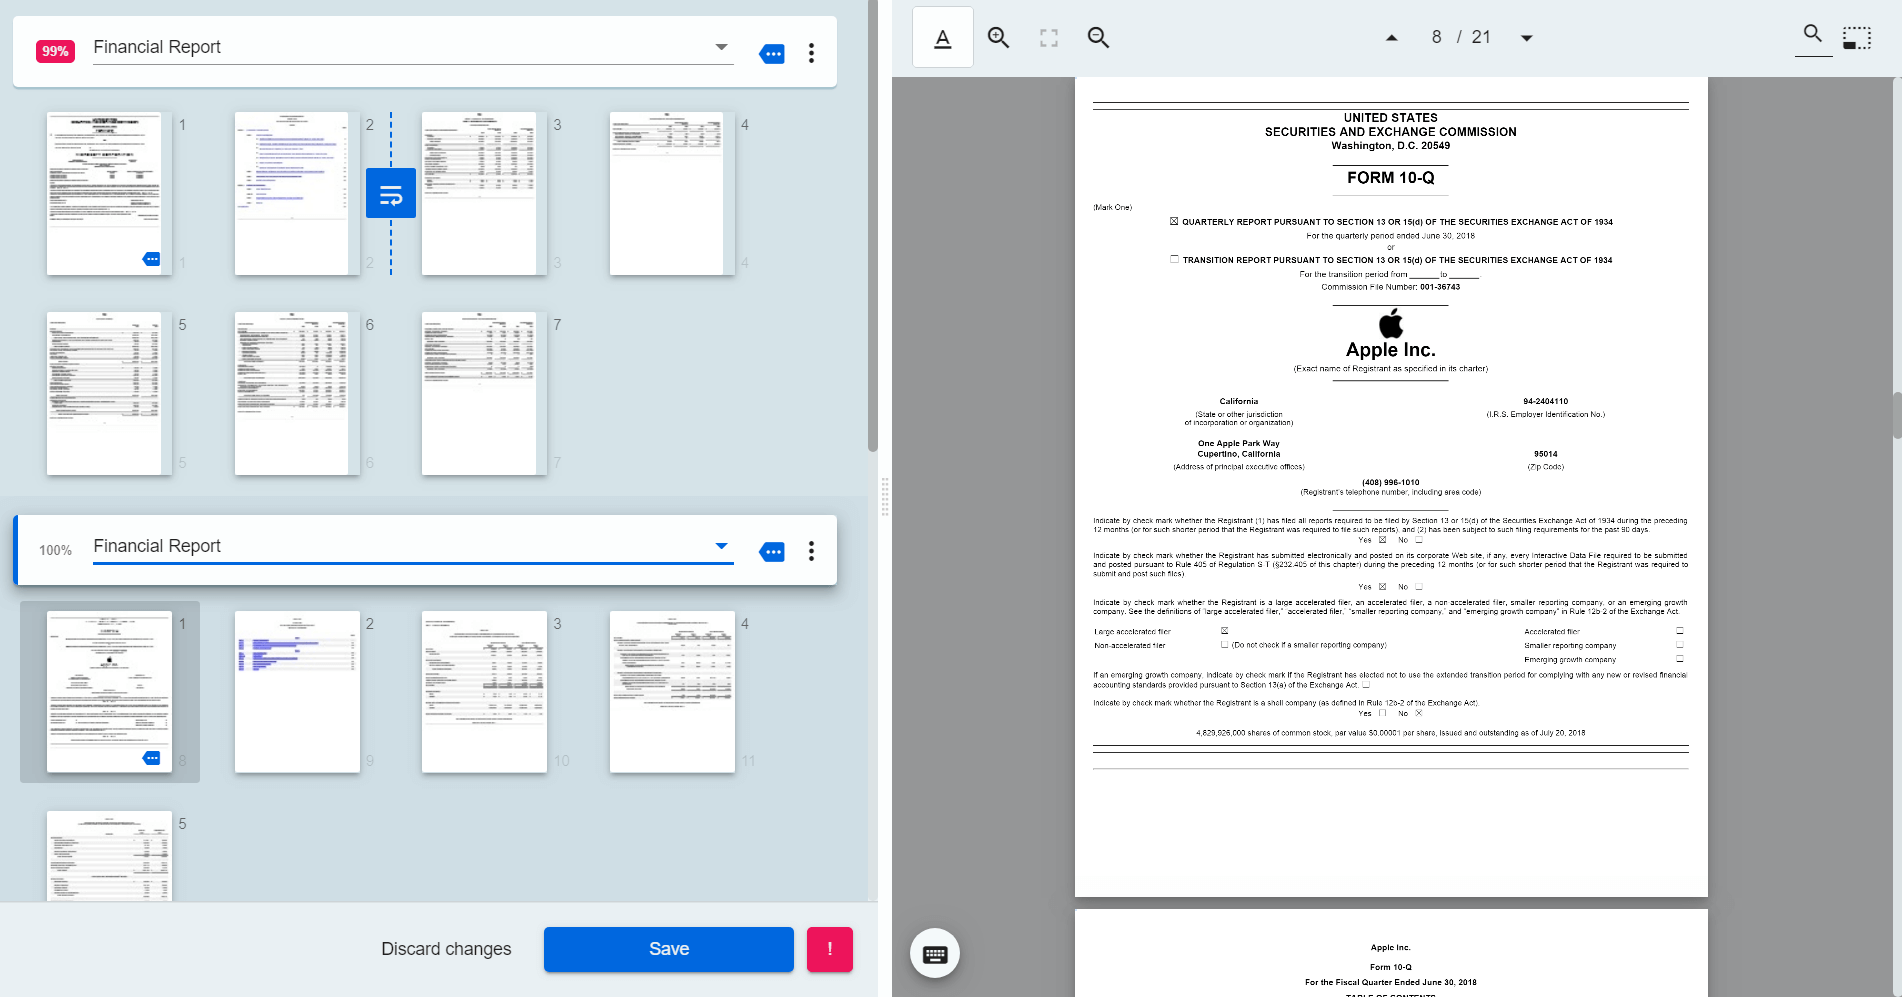Select page 3 thumbnail of the second document
The width and height of the screenshot is (1902, 998).
(x=484, y=692)
